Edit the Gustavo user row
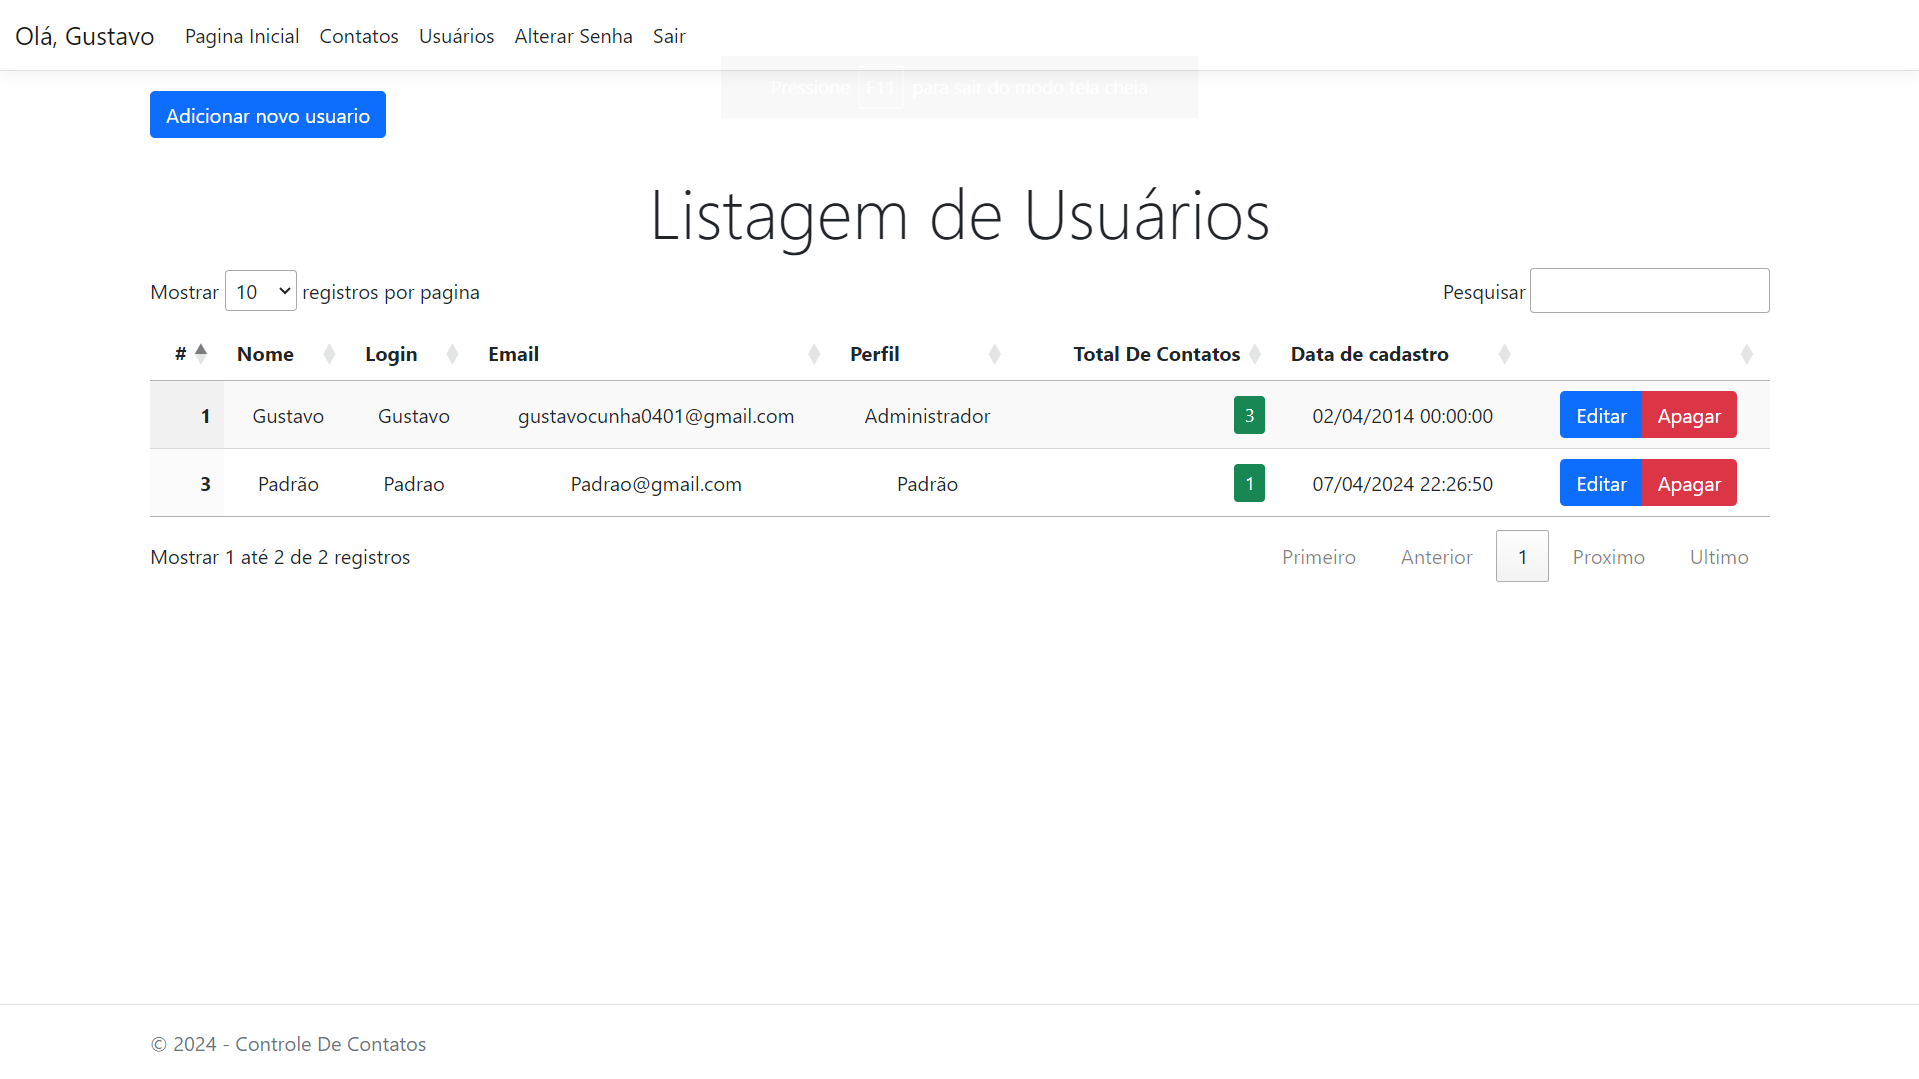The image size is (1919, 1079). (x=1600, y=415)
